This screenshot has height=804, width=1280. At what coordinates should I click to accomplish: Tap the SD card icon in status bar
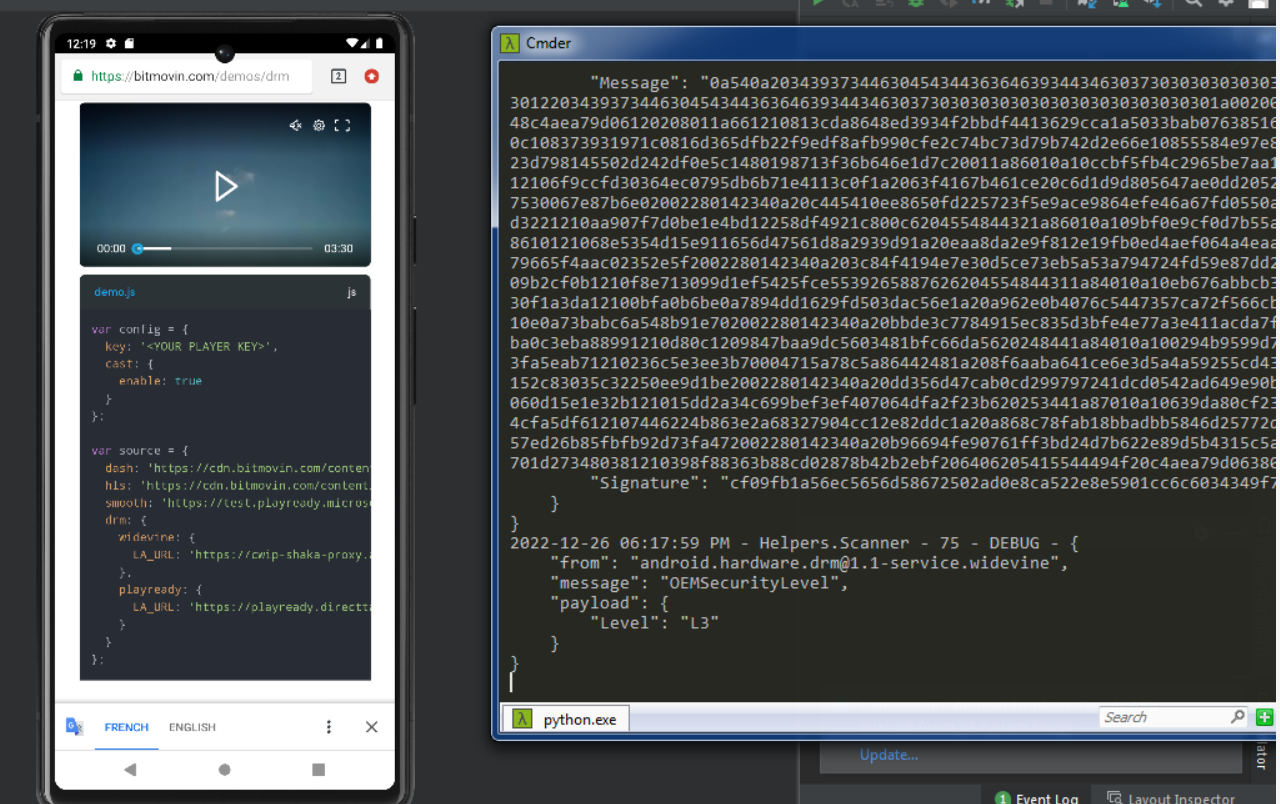pos(130,44)
